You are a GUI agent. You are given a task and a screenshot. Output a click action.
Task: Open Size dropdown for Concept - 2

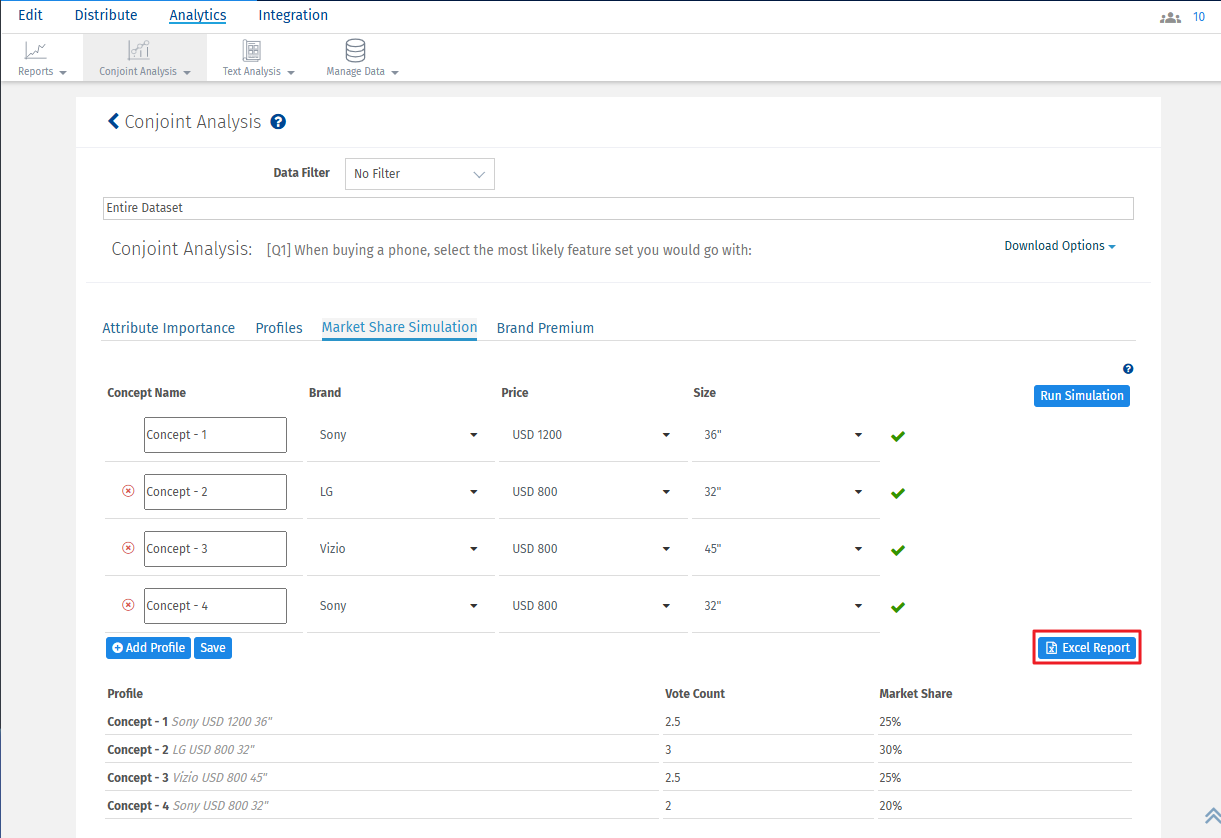(784, 492)
